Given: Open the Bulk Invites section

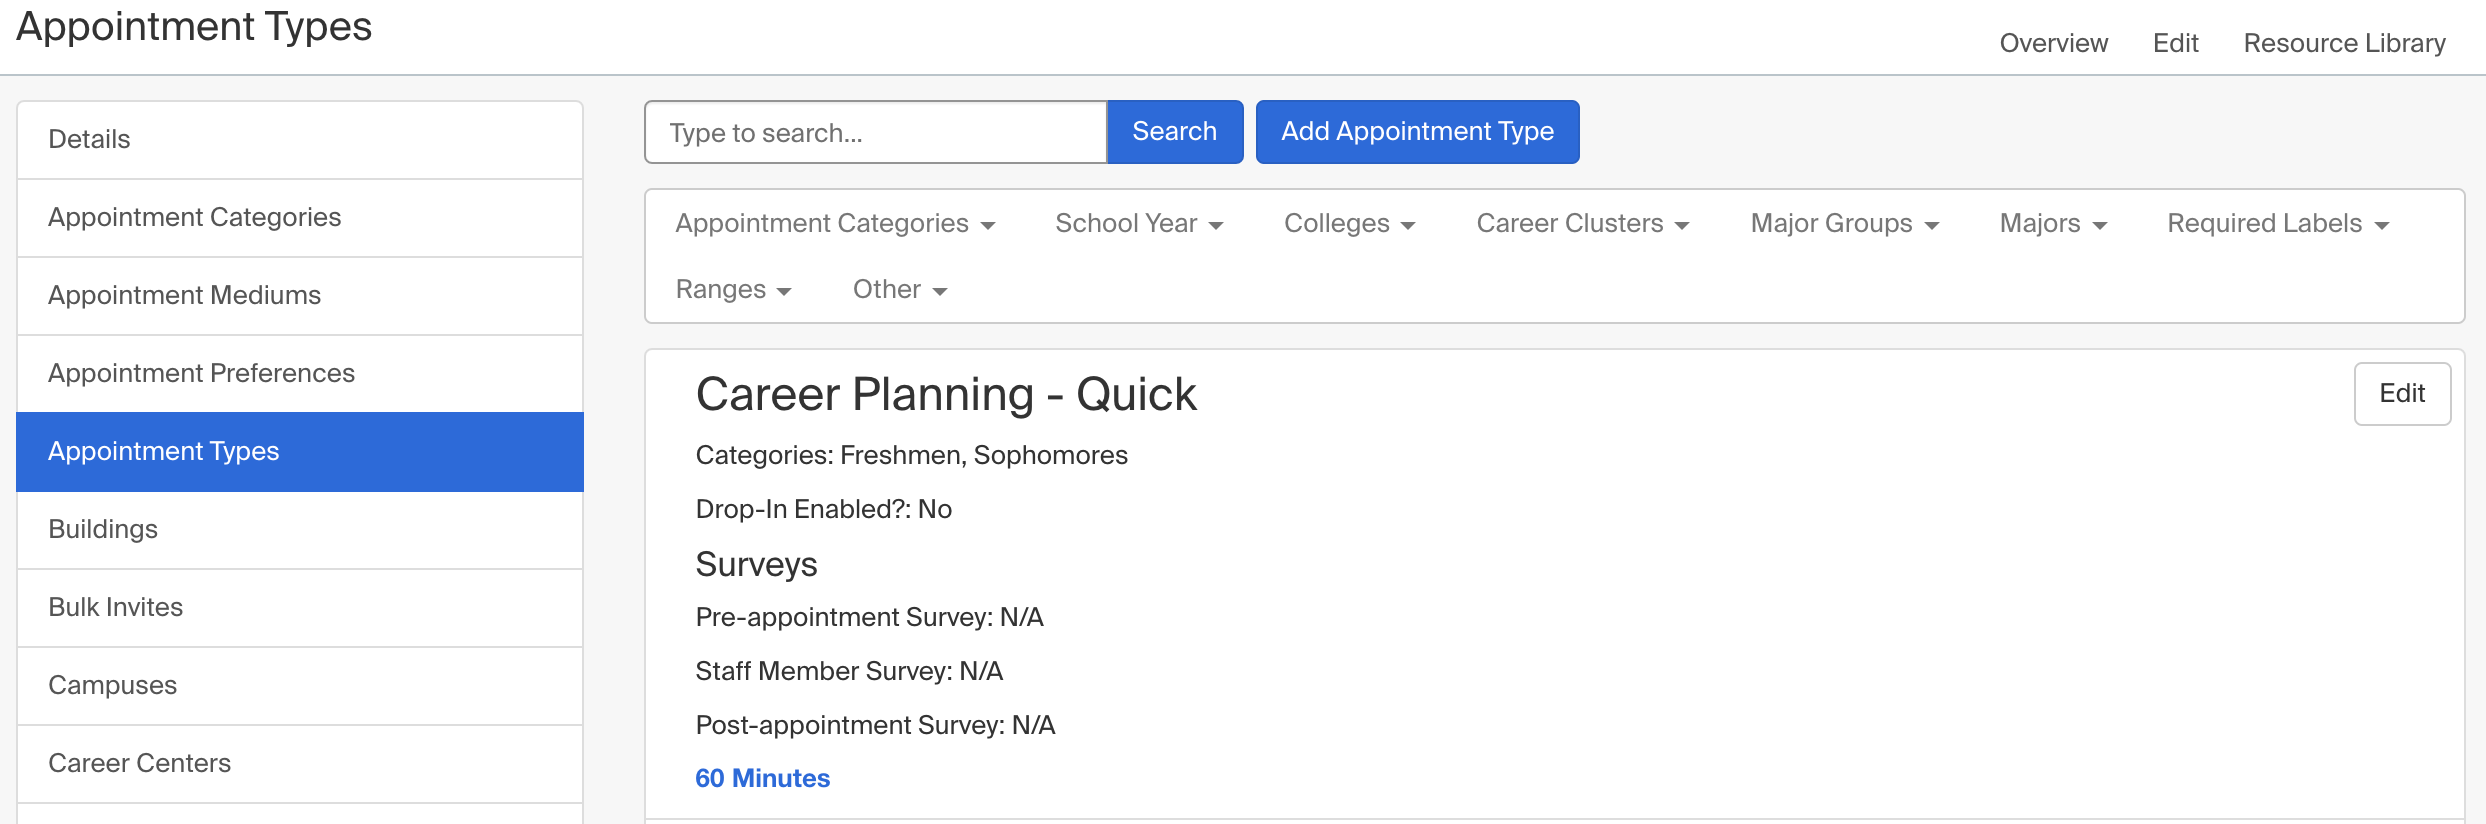Looking at the screenshot, I should (x=115, y=607).
